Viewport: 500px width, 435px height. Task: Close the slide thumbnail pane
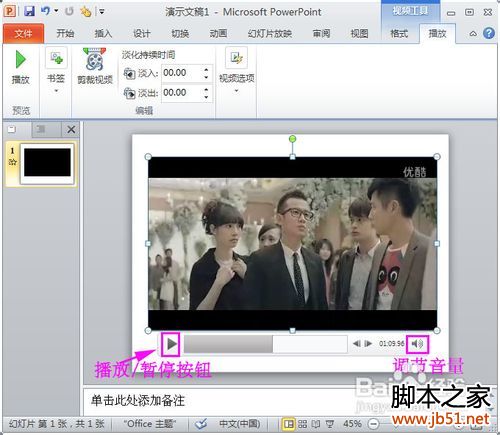(x=71, y=129)
